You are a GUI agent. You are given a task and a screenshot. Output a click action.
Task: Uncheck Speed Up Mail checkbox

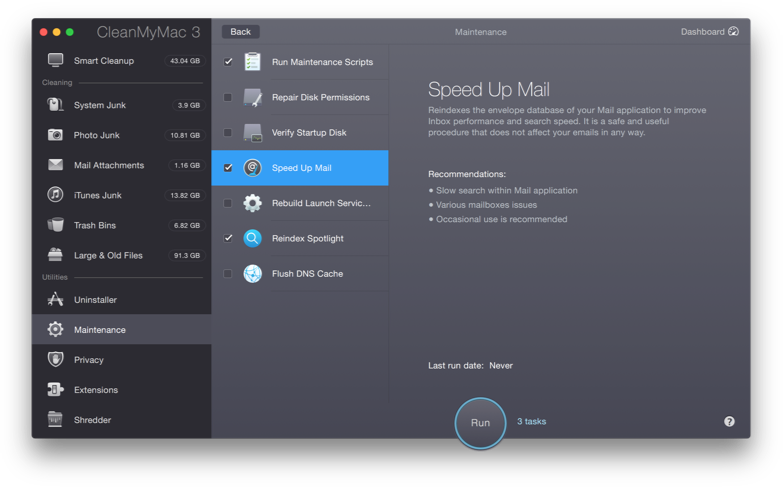pos(228,168)
